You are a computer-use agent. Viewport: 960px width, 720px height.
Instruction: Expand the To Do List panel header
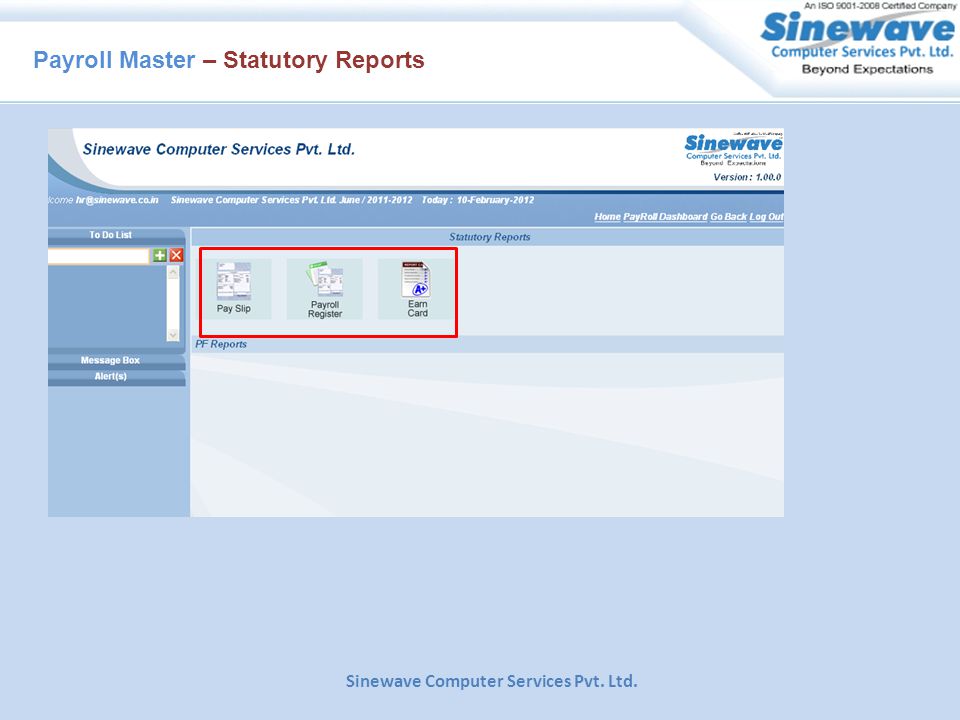116,235
